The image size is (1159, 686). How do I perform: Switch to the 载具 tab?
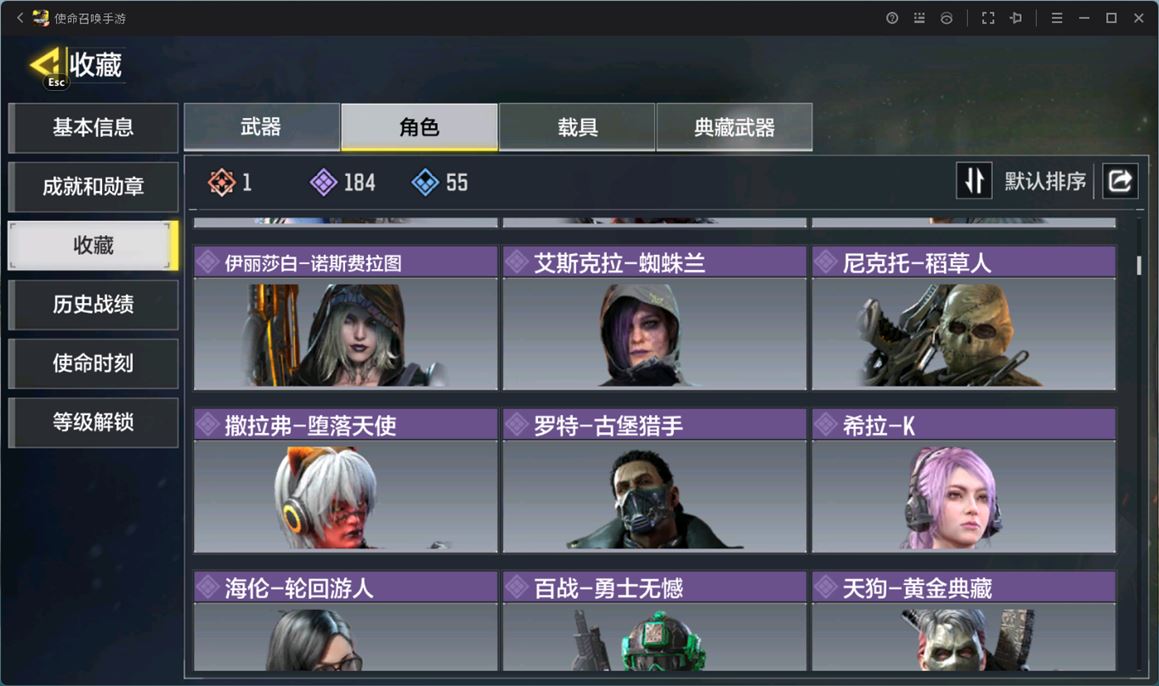coord(577,127)
